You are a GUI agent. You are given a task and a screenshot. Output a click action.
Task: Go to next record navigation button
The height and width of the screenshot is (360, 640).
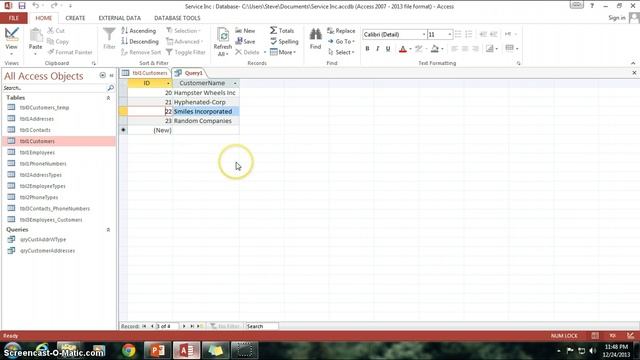184,326
